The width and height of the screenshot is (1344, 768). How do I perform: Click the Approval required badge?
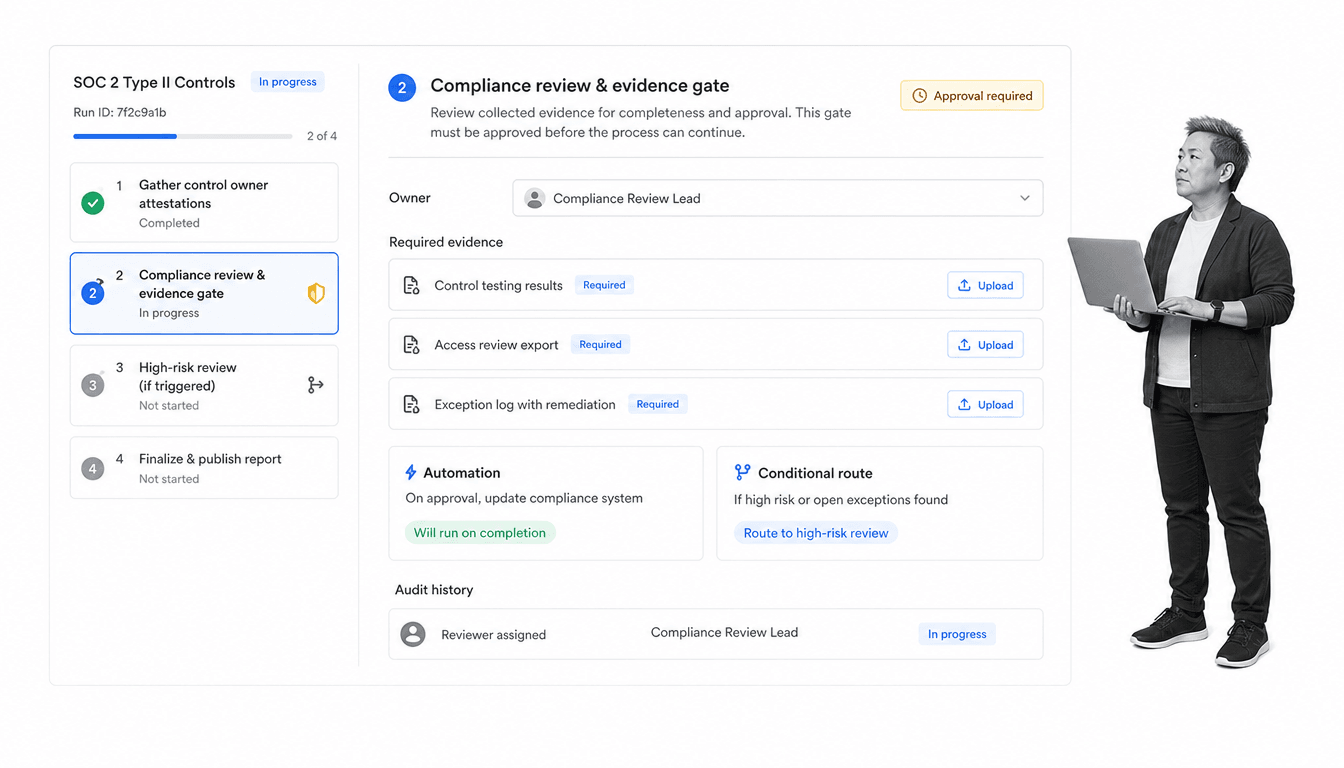[972, 96]
